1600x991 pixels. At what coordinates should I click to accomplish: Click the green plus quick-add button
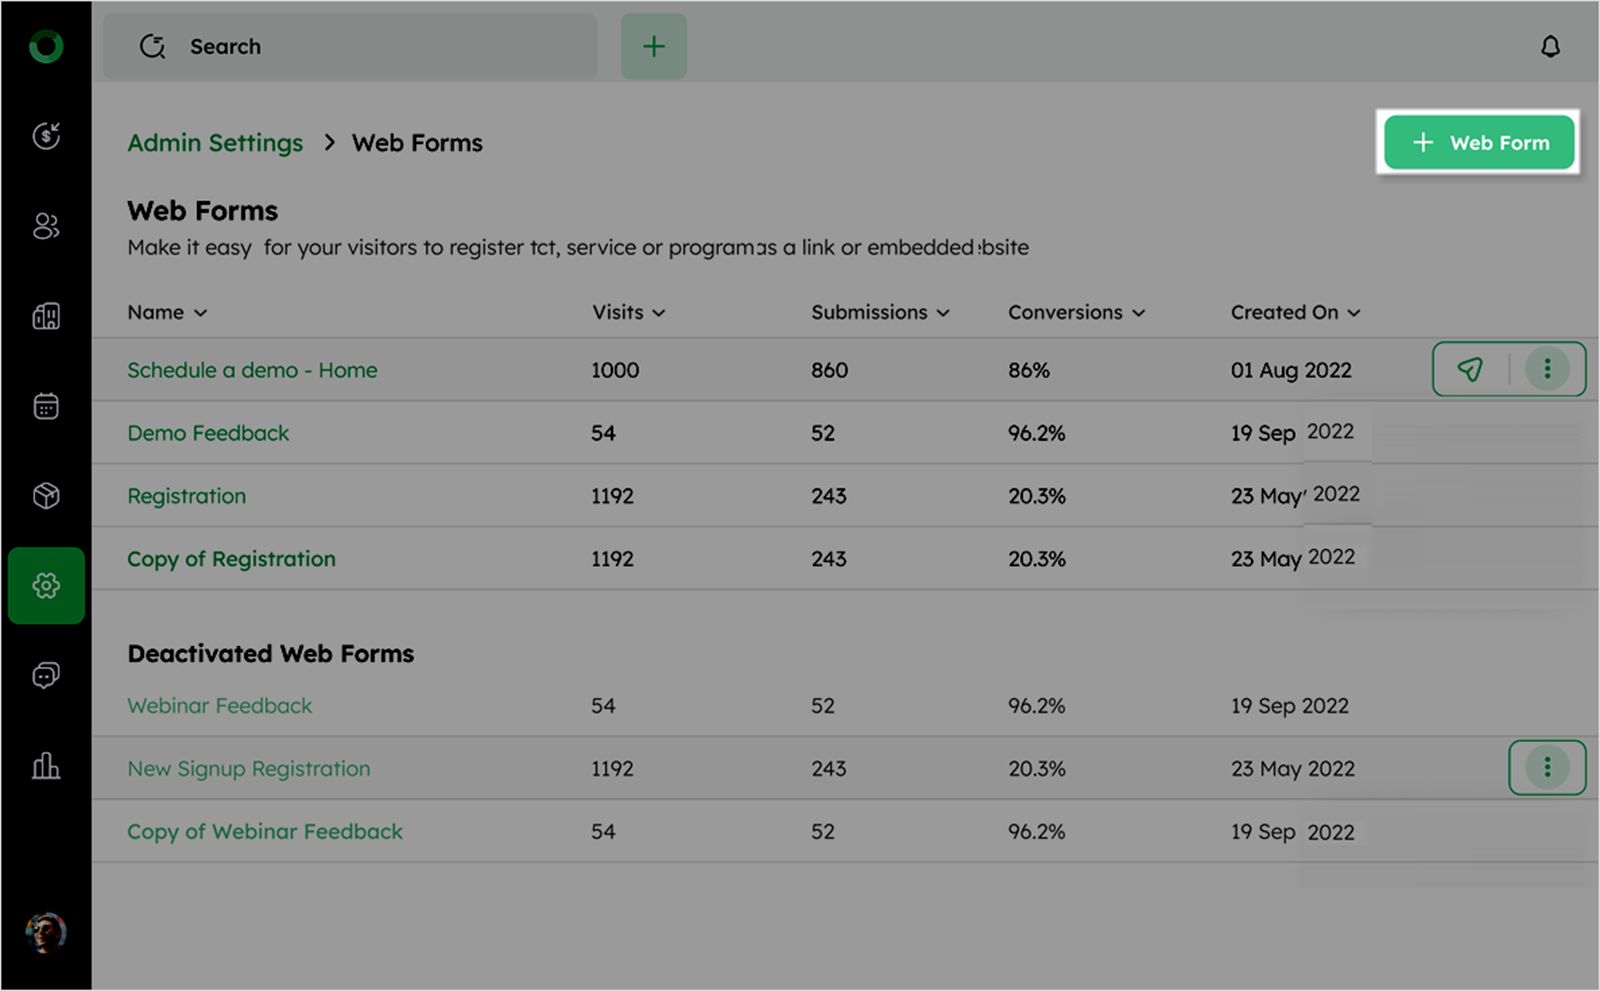[x=653, y=47]
